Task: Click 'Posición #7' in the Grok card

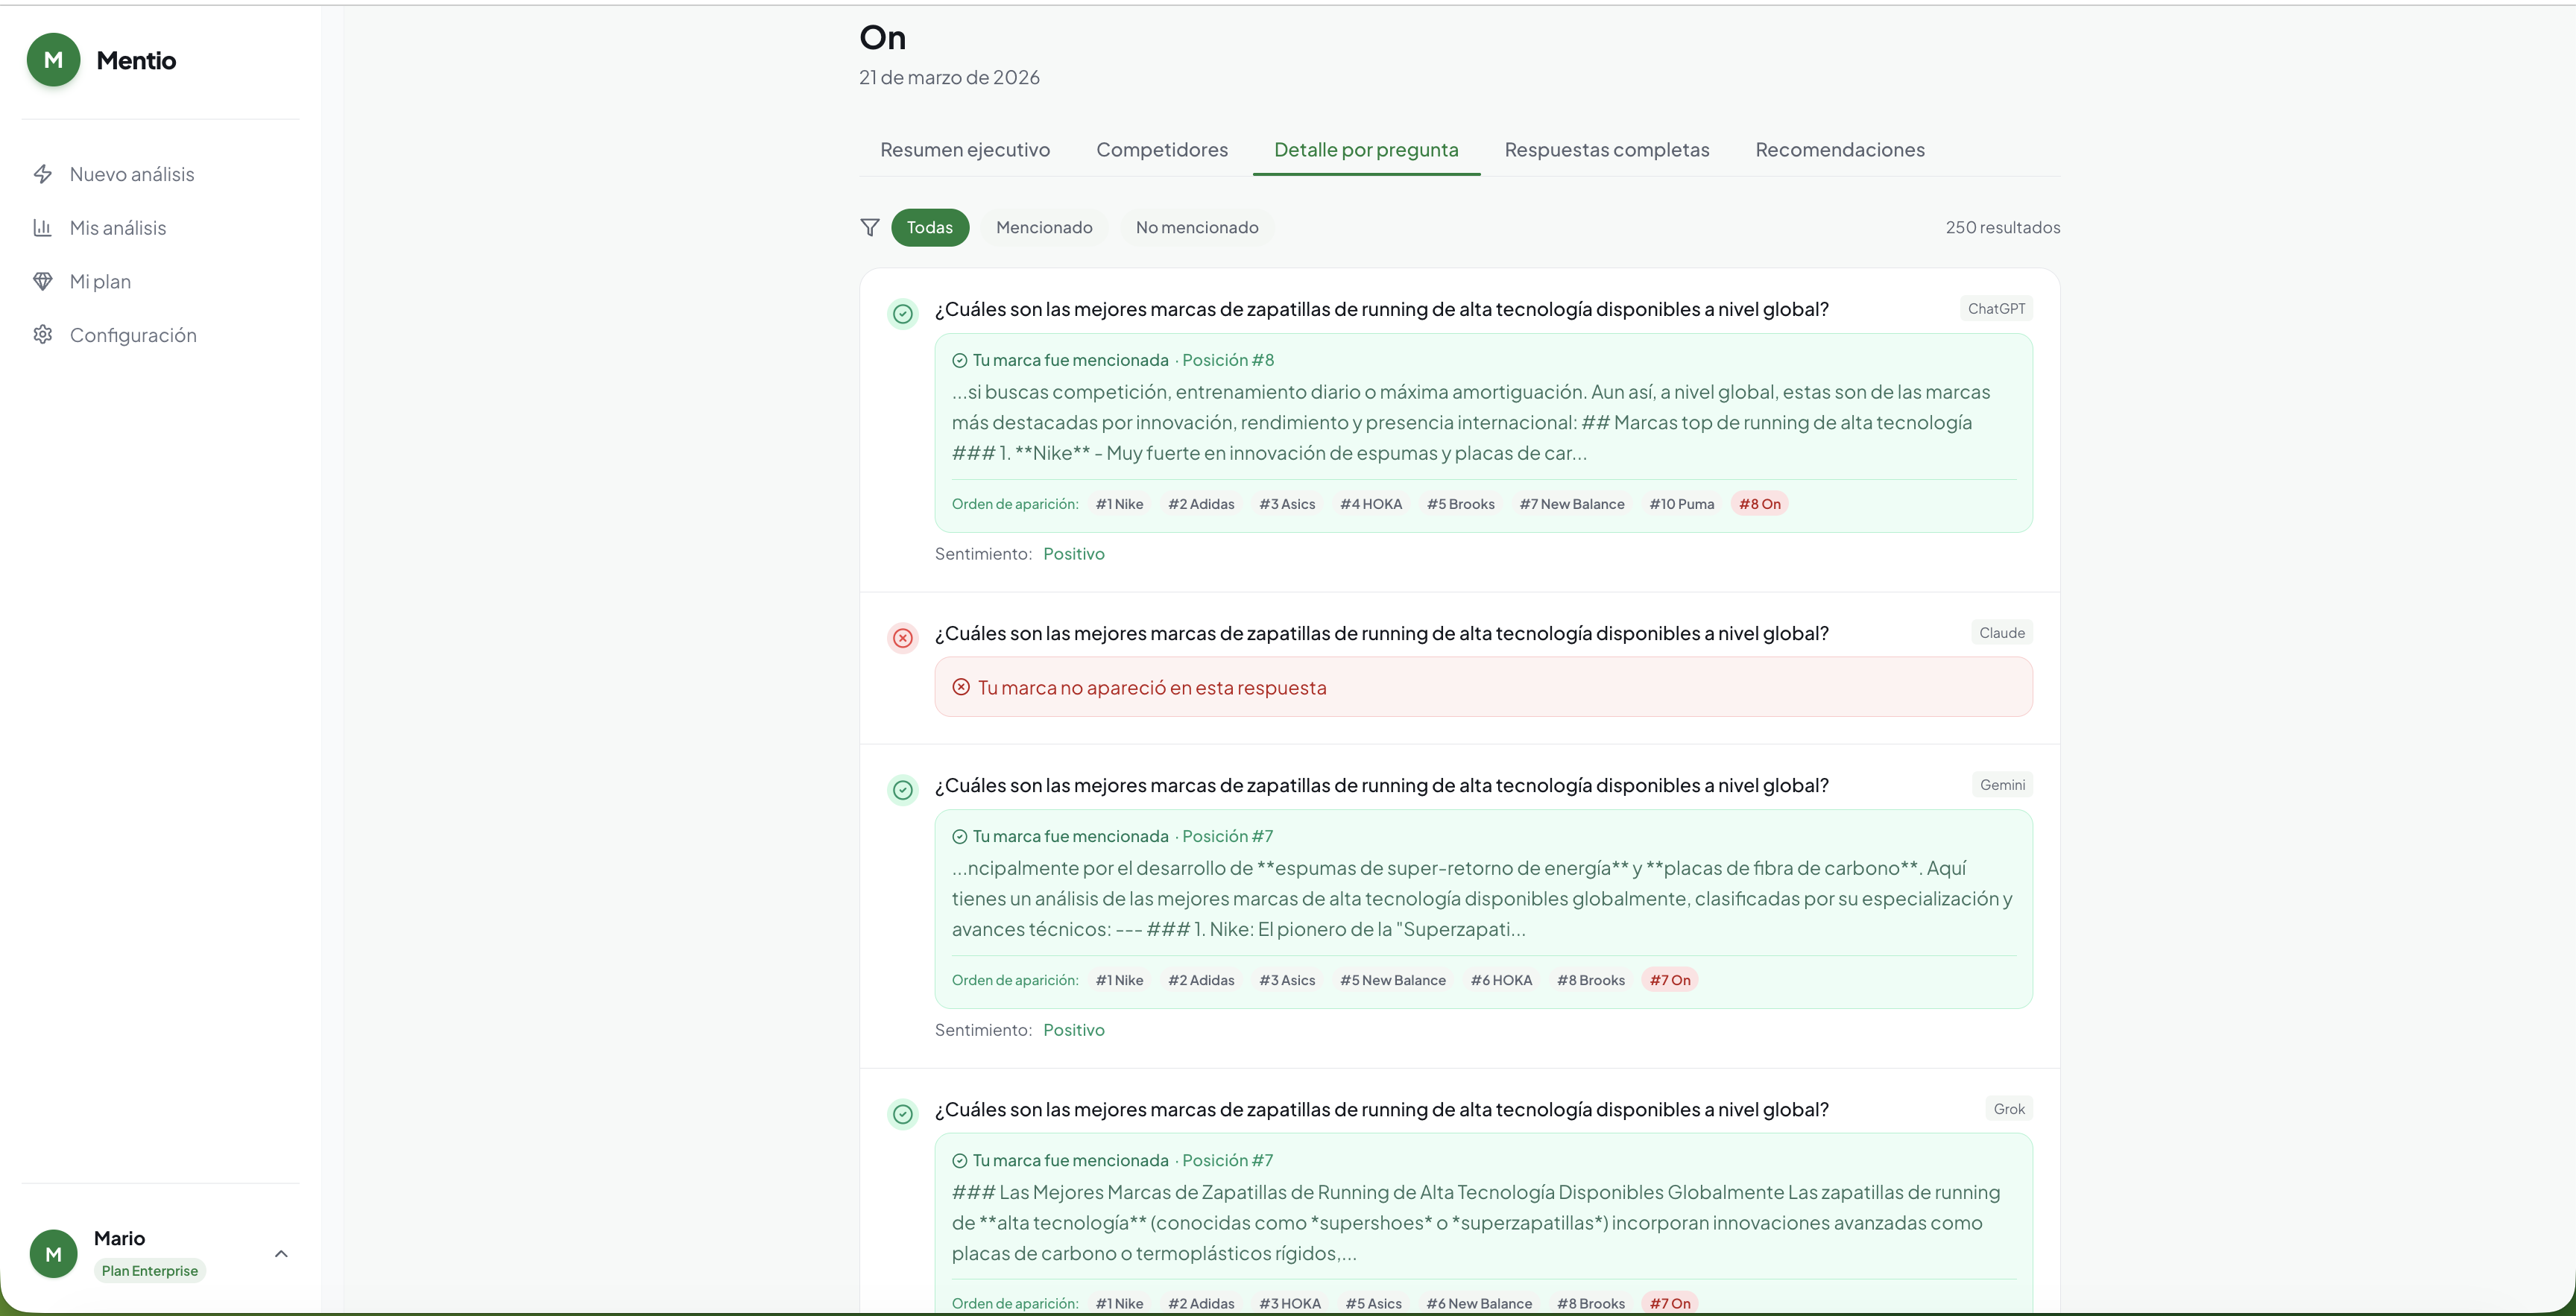Action: [x=1228, y=1160]
